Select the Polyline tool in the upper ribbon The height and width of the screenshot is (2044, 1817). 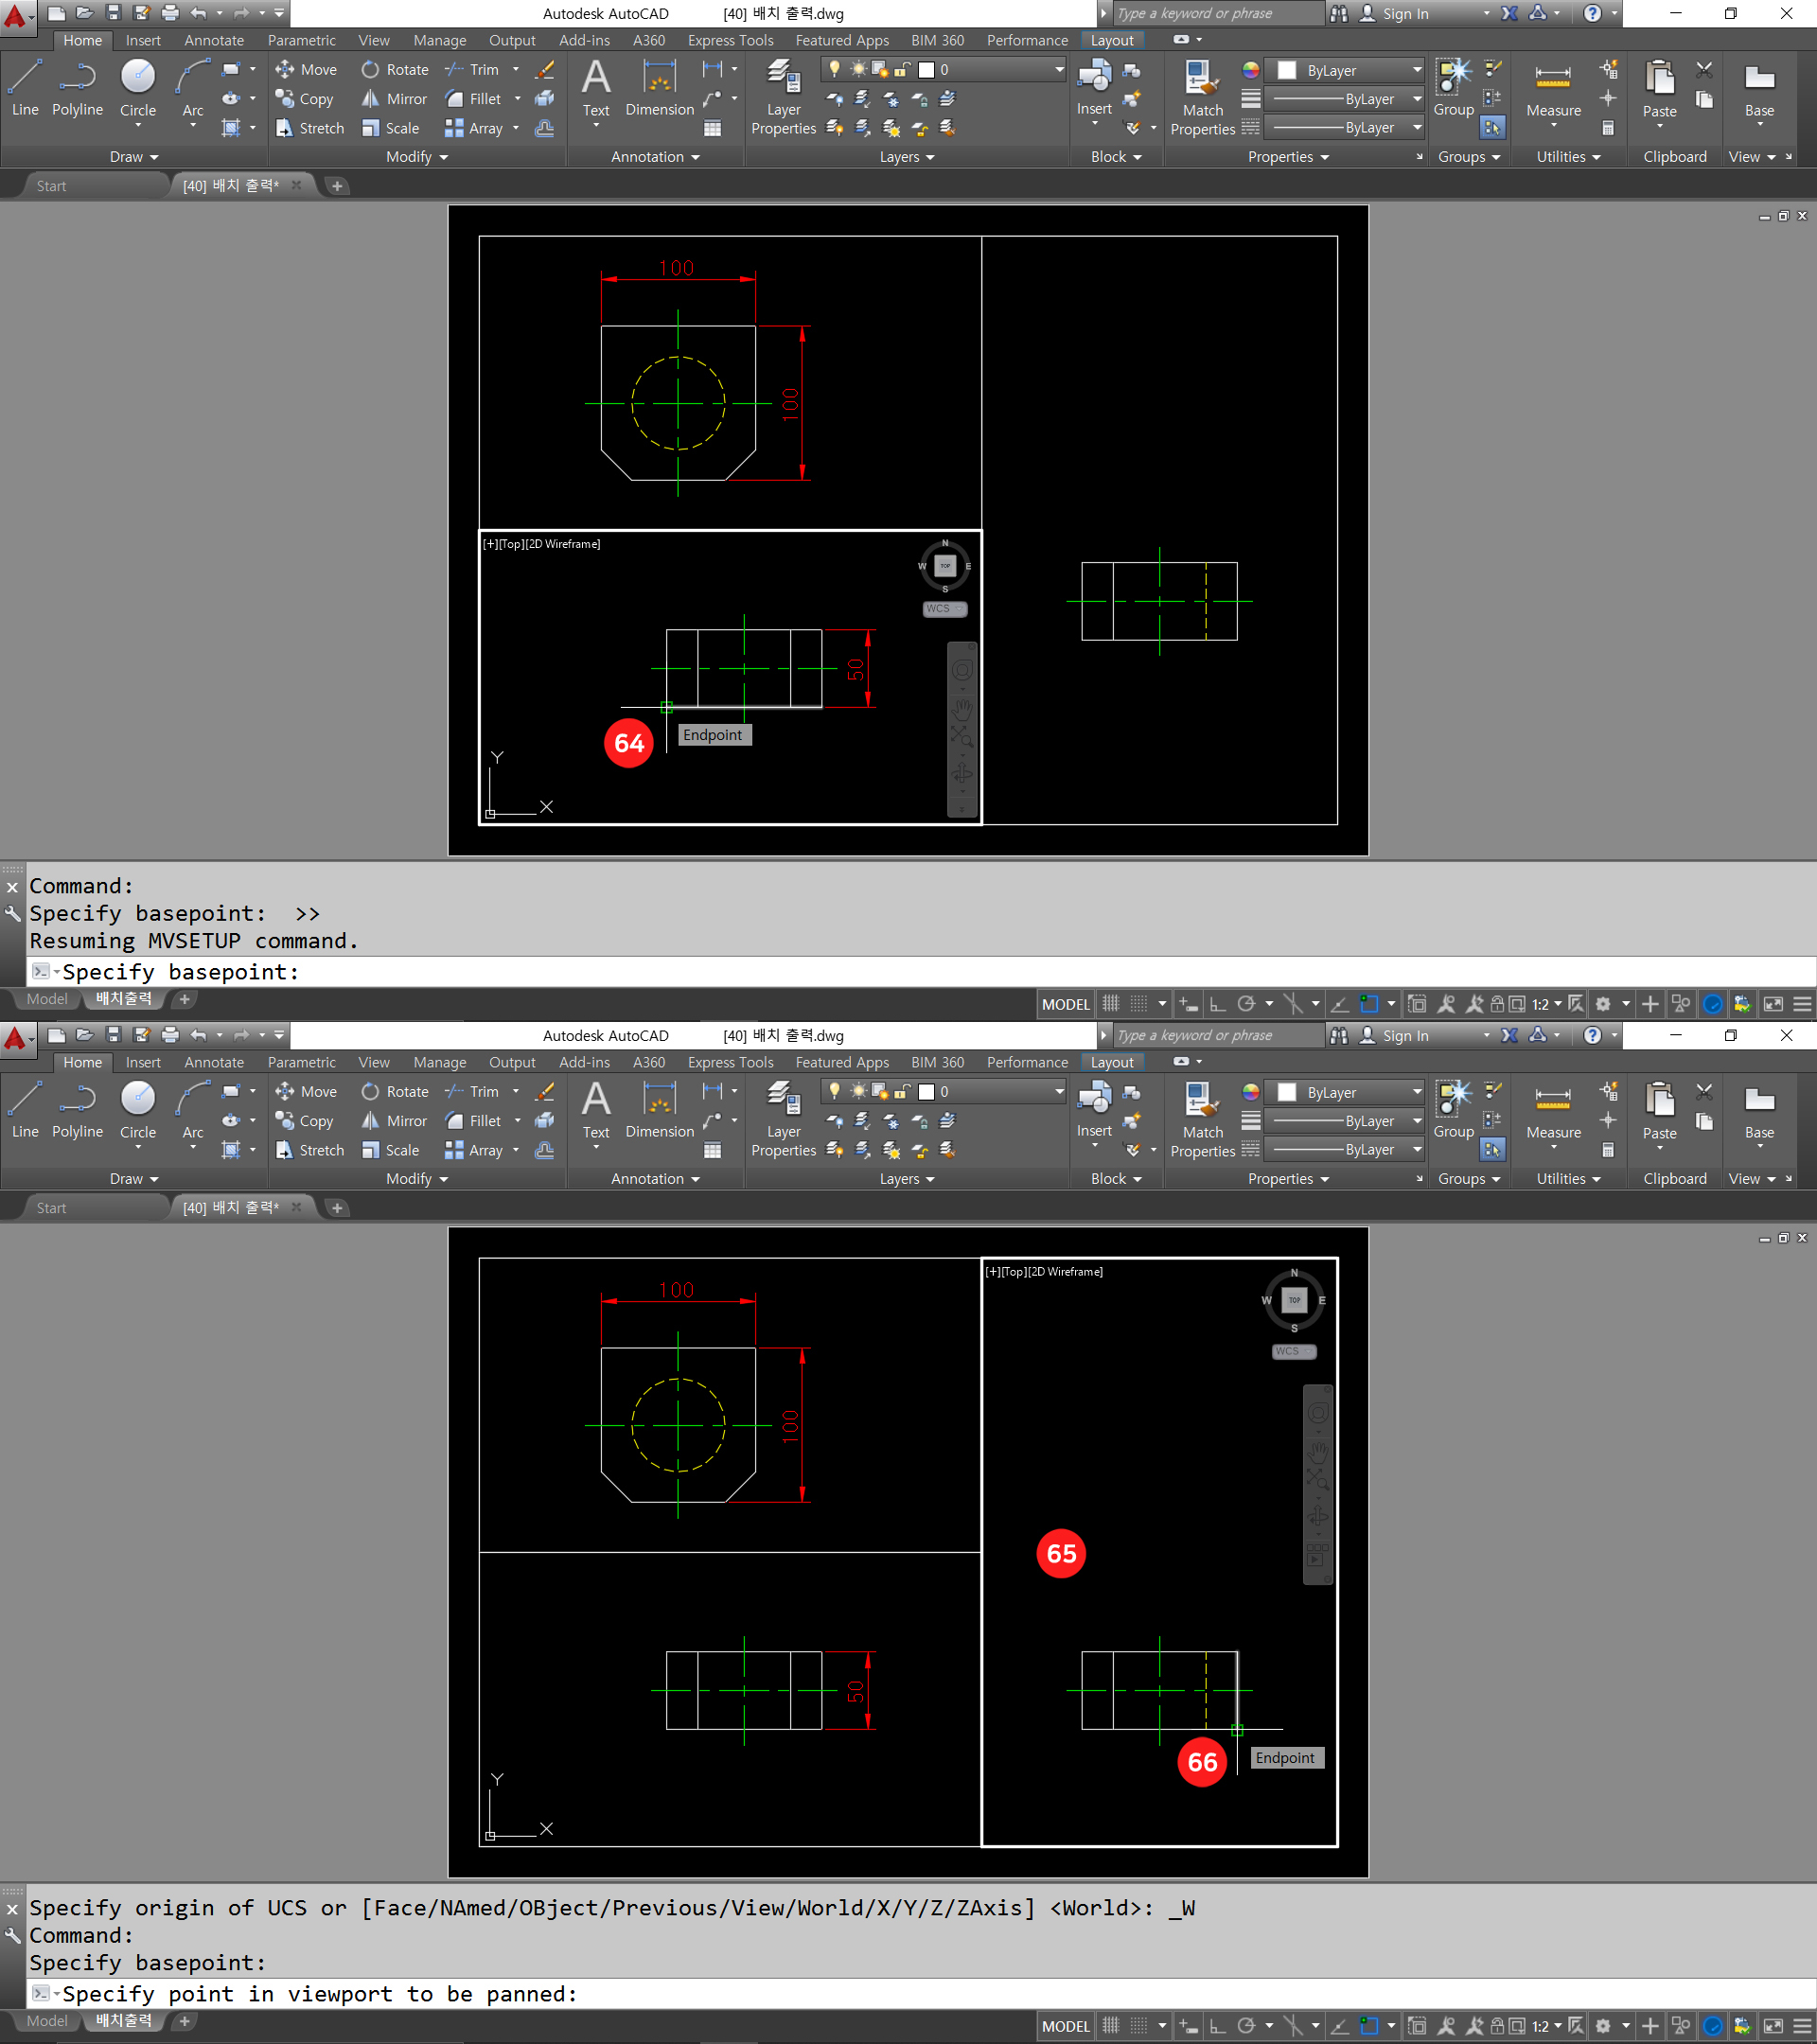pyautogui.click(x=77, y=88)
